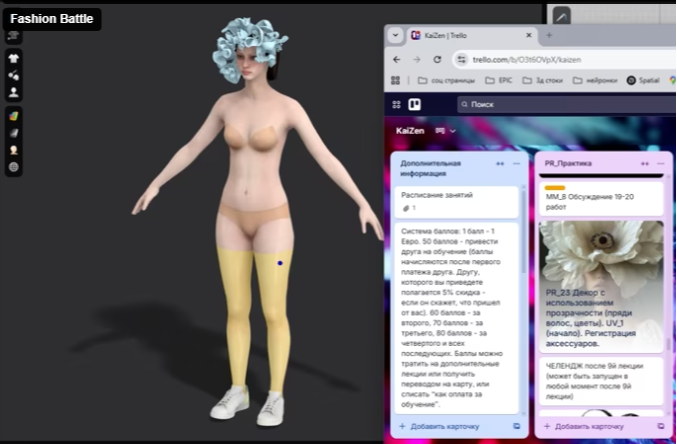Open the Trello app switcher grid
Viewport: 677px width, 444px height.
coord(397,104)
